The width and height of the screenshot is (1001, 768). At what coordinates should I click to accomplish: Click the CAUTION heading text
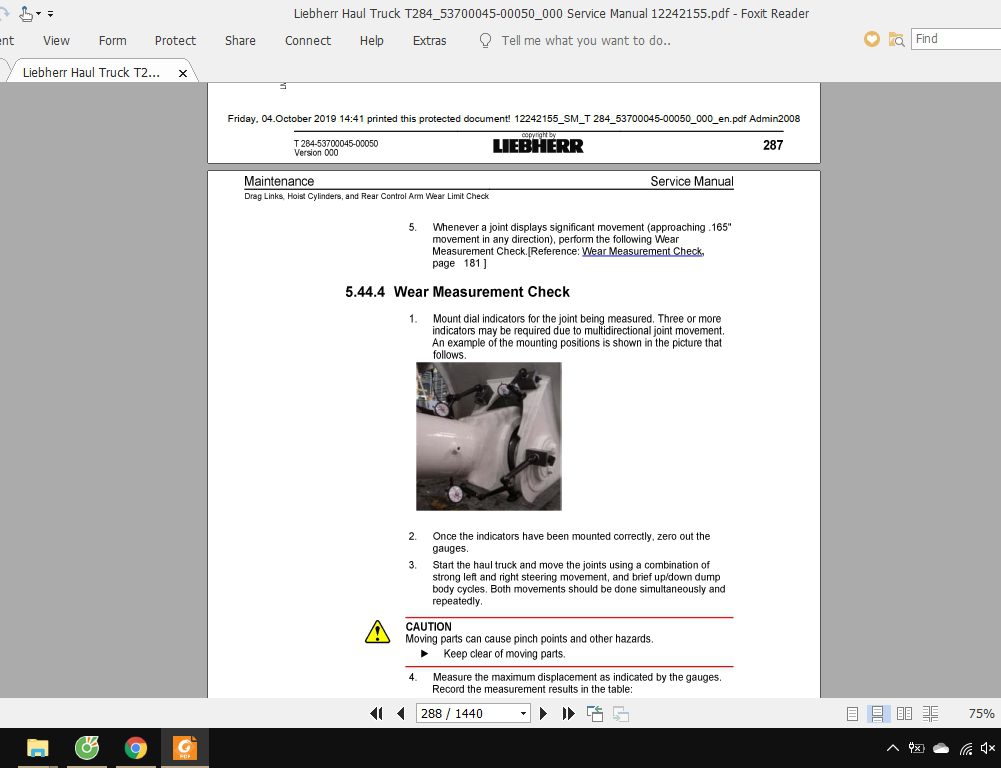tap(428, 627)
